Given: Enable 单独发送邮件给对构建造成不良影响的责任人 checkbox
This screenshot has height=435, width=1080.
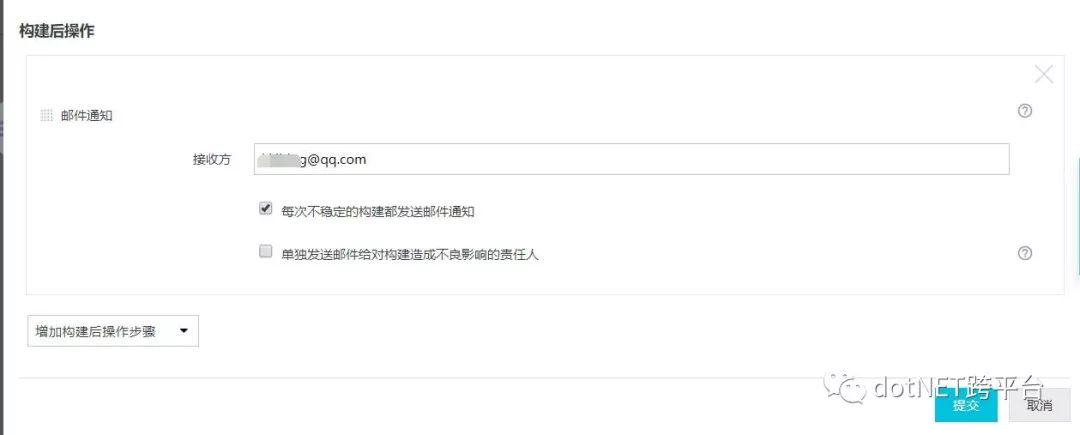Looking at the screenshot, I should [x=265, y=251].
